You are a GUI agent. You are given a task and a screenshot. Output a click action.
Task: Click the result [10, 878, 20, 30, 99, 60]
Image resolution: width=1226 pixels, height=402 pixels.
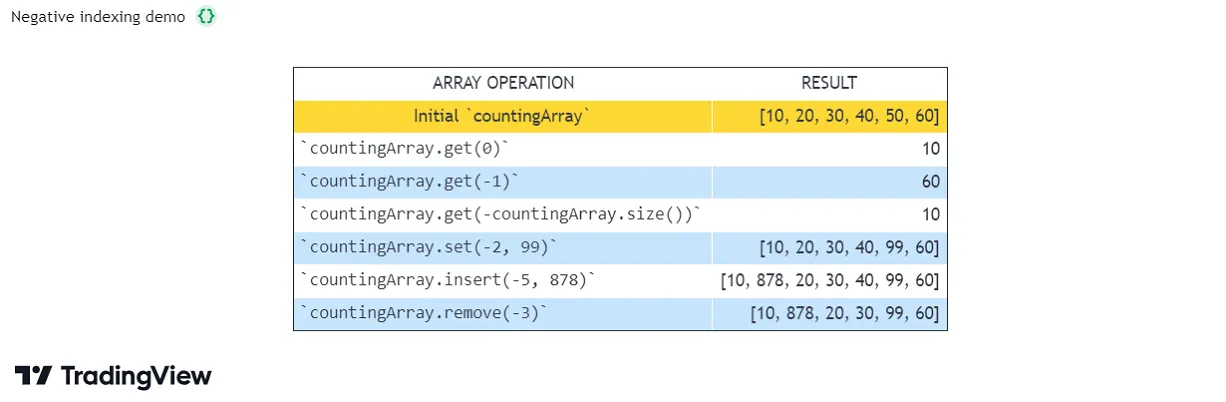tap(845, 314)
